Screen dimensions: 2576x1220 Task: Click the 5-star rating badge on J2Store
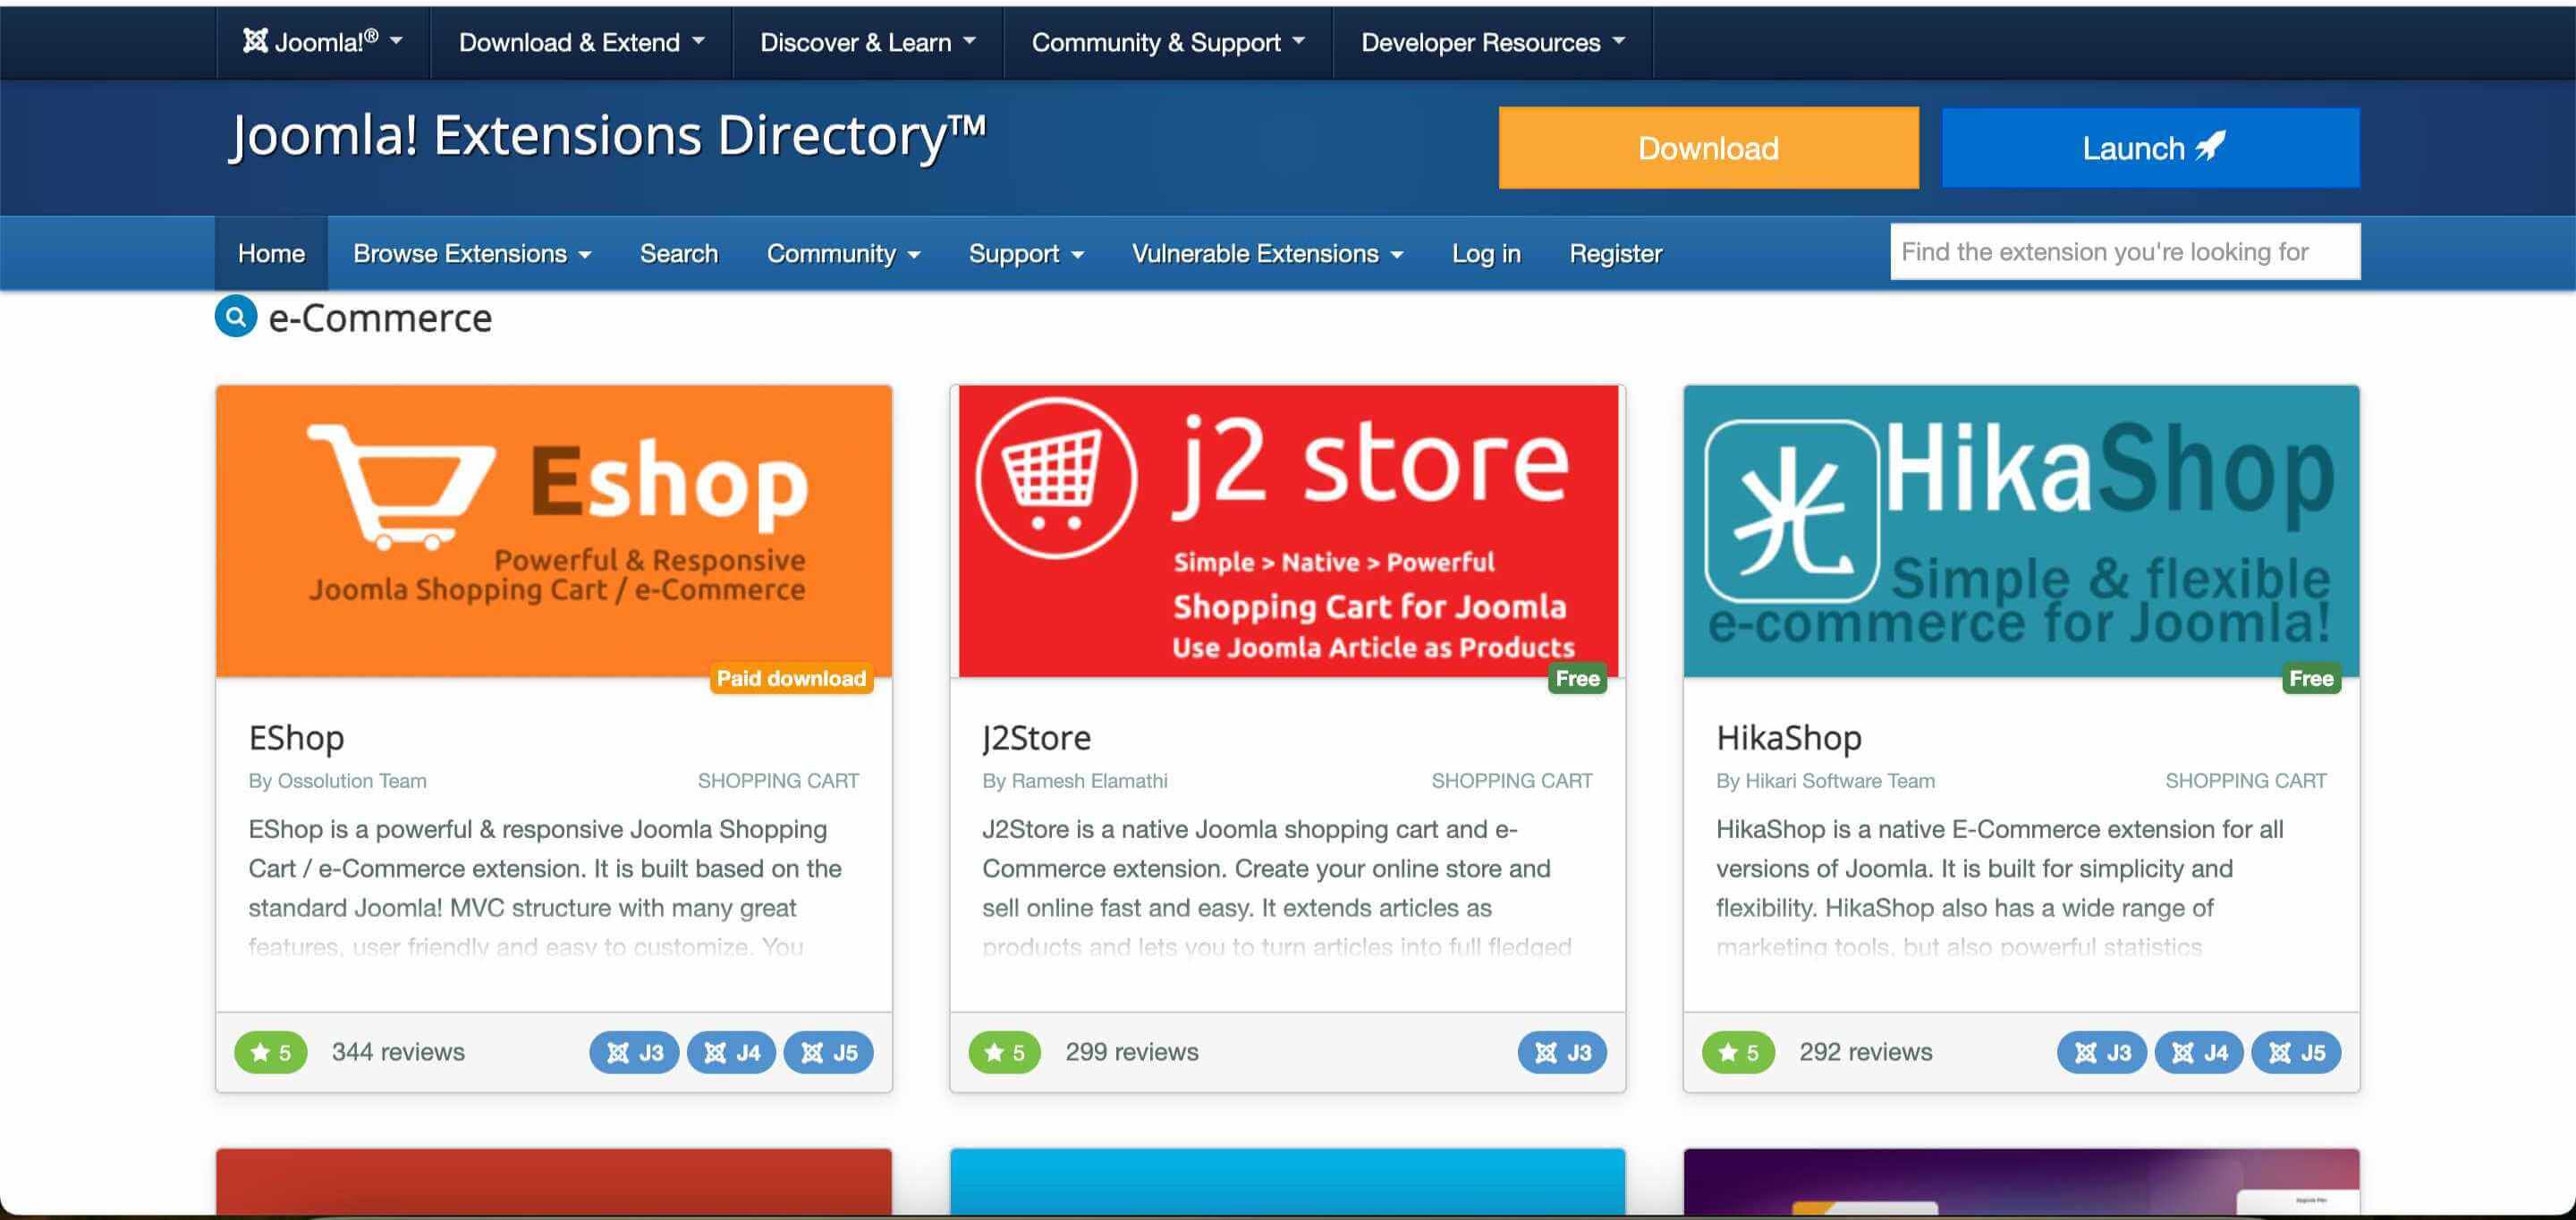tap(1004, 1052)
